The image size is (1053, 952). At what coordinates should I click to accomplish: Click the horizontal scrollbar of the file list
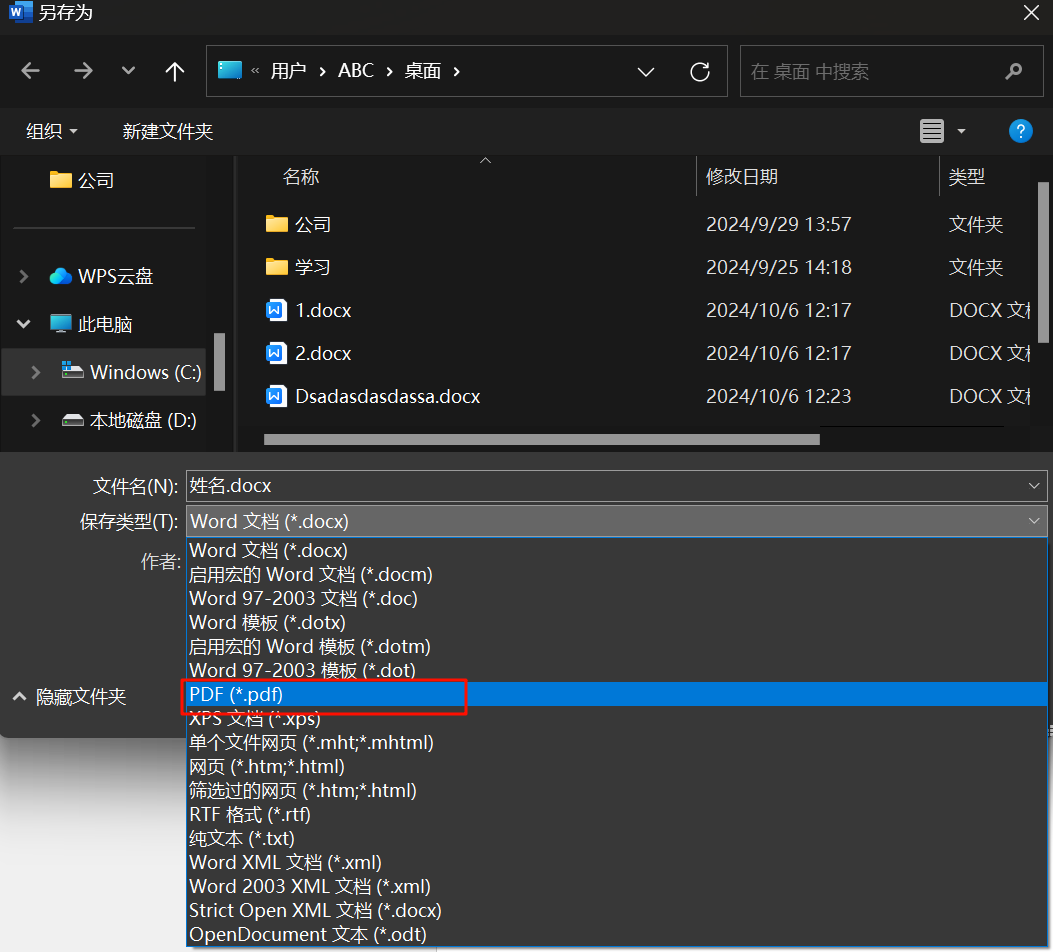tap(541, 439)
